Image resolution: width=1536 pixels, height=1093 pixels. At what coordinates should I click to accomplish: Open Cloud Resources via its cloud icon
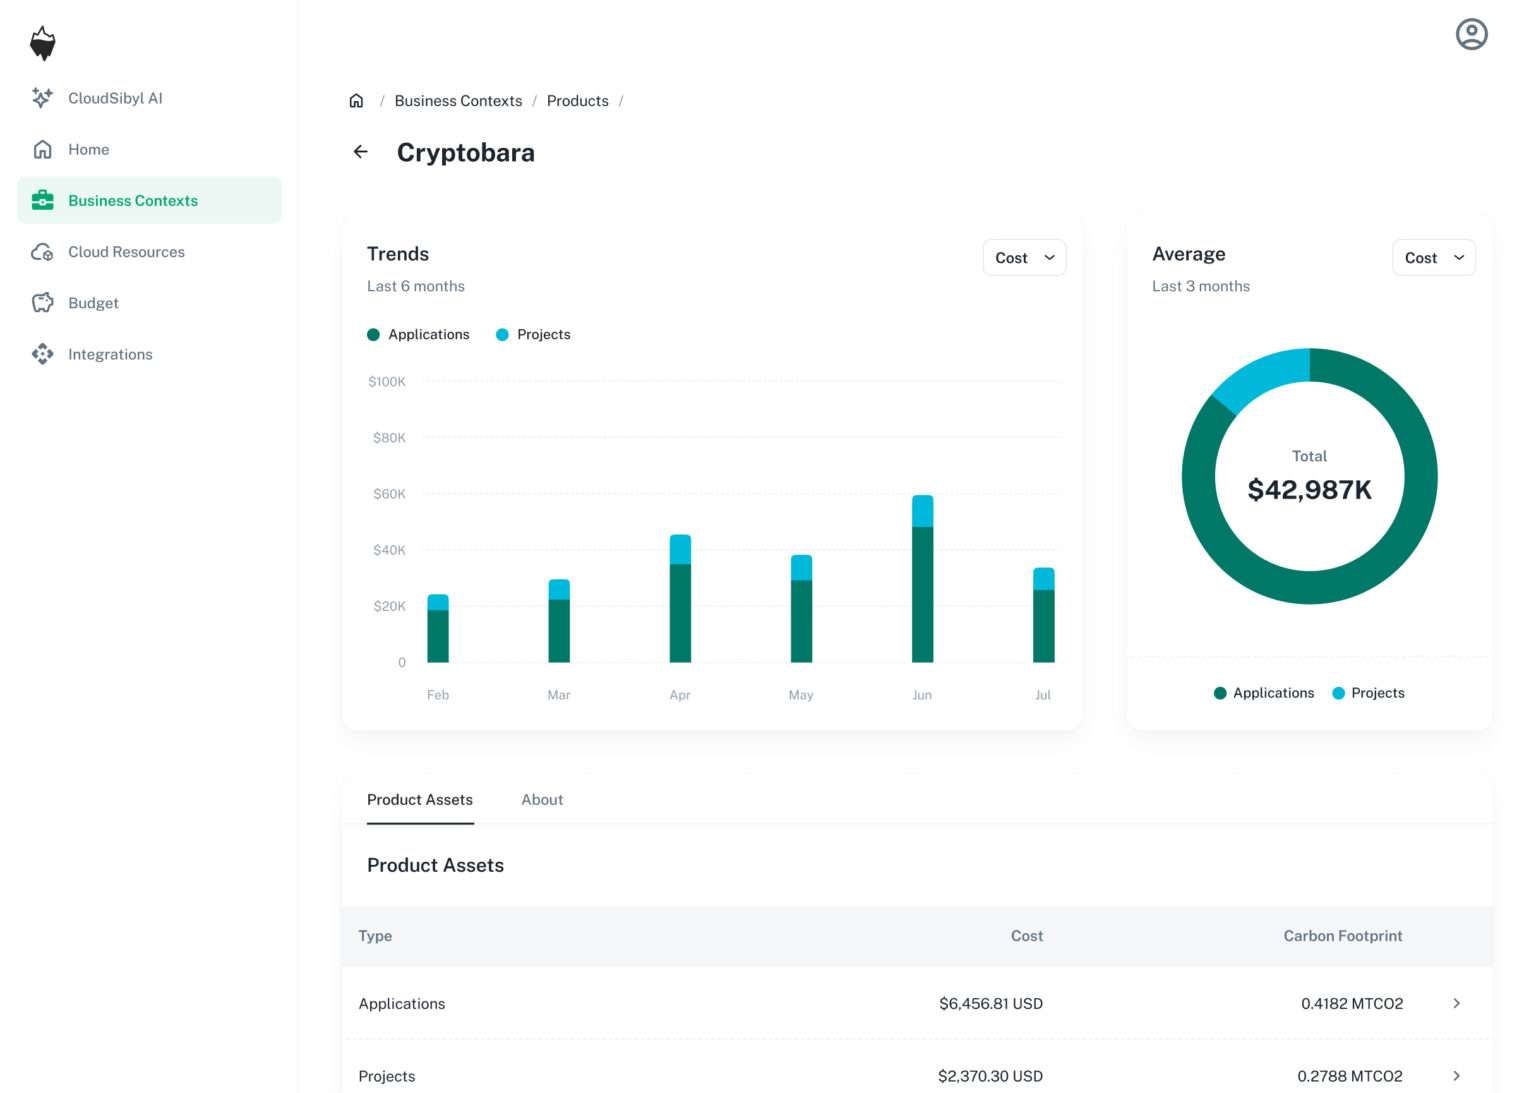(42, 251)
